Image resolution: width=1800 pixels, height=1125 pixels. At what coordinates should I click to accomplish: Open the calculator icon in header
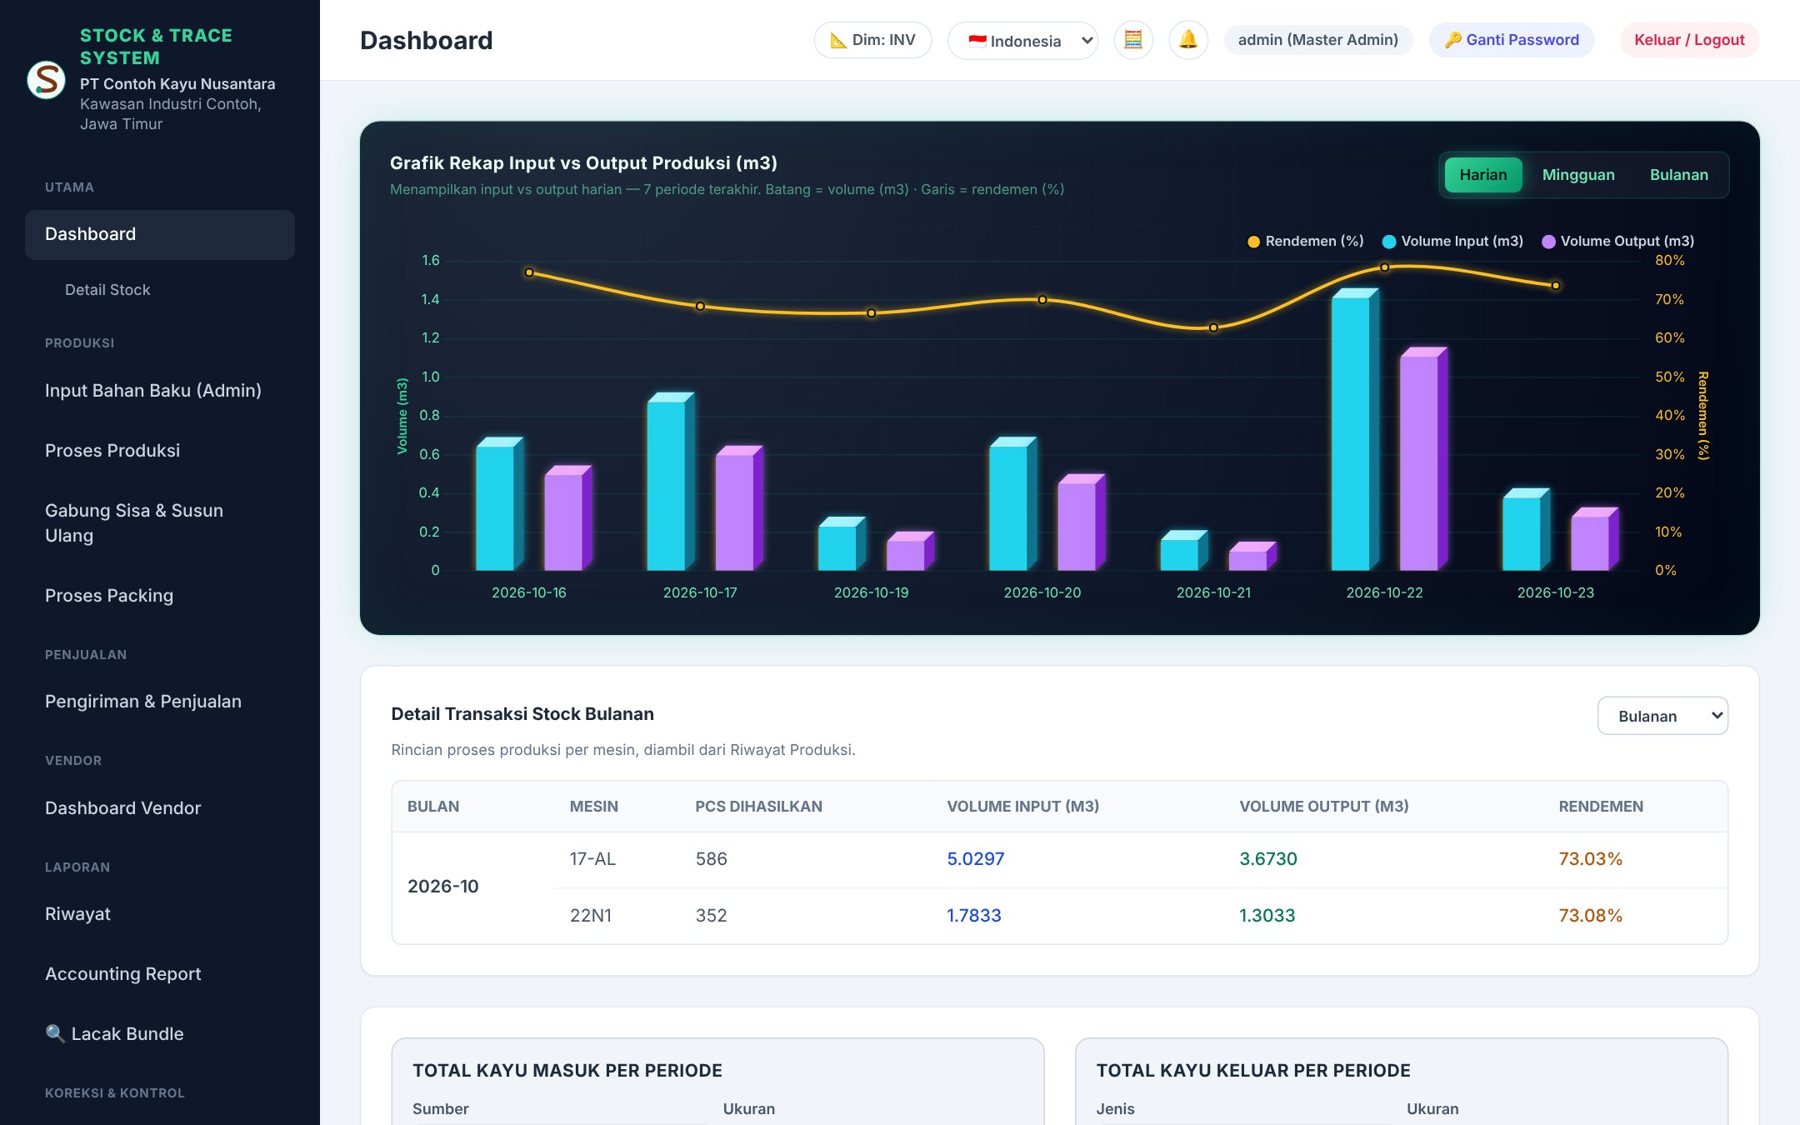(x=1133, y=40)
